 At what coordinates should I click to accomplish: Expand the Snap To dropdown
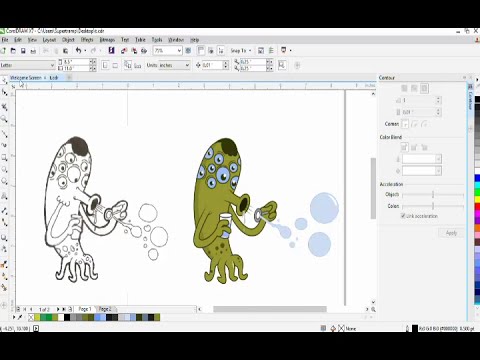250,51
